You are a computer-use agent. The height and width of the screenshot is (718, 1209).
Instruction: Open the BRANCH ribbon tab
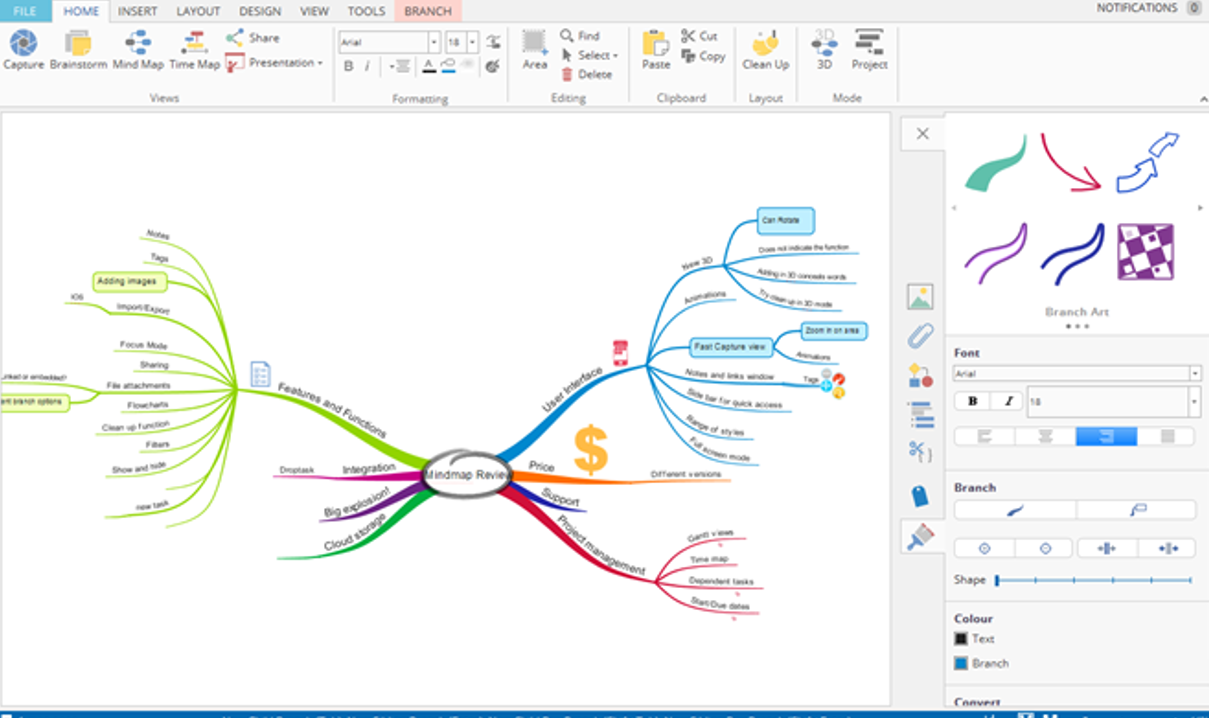tap(427, 11)
